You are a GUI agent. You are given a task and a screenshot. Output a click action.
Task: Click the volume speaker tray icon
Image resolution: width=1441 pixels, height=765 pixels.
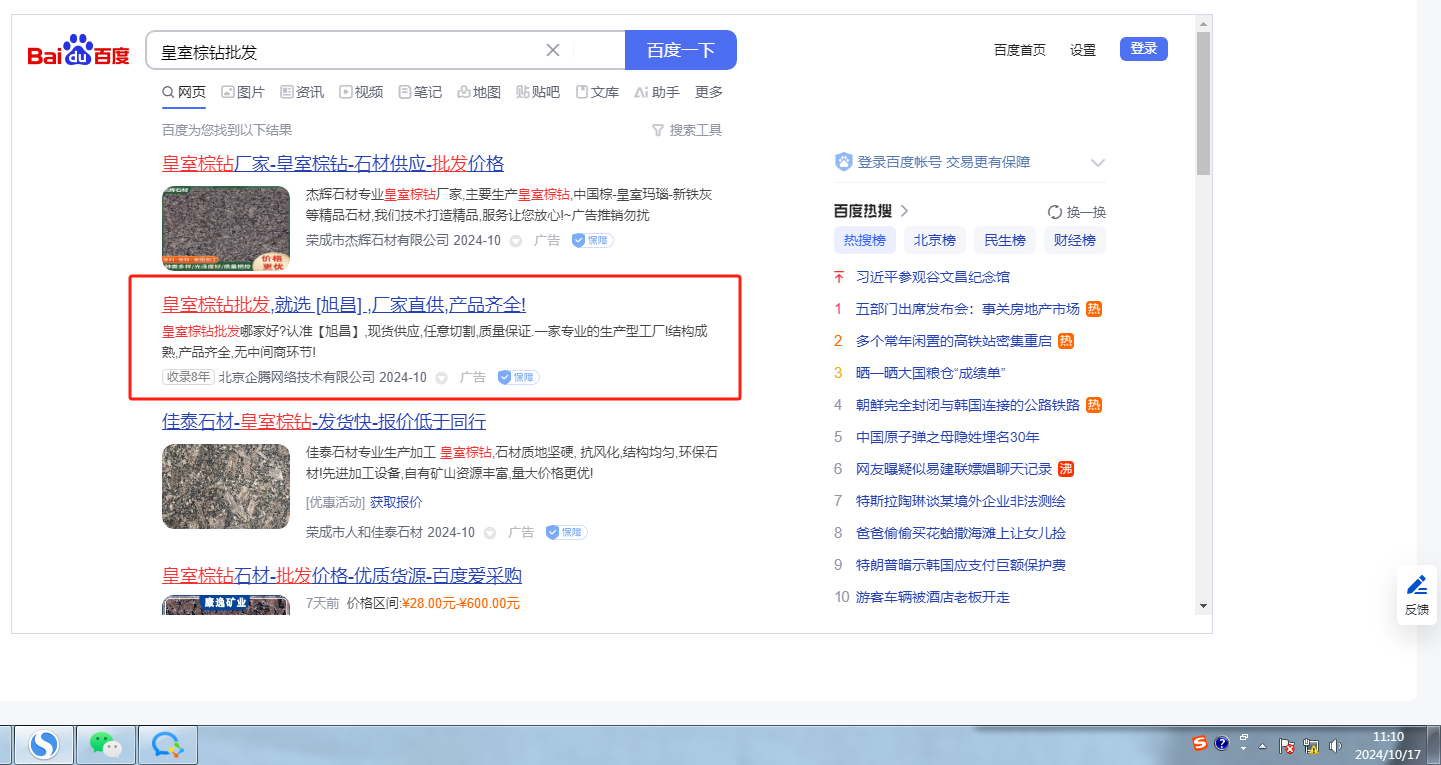(1335, 746)
